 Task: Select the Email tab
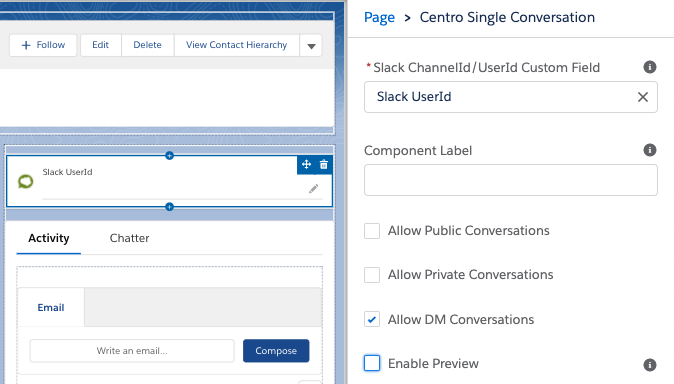(51, 307)
